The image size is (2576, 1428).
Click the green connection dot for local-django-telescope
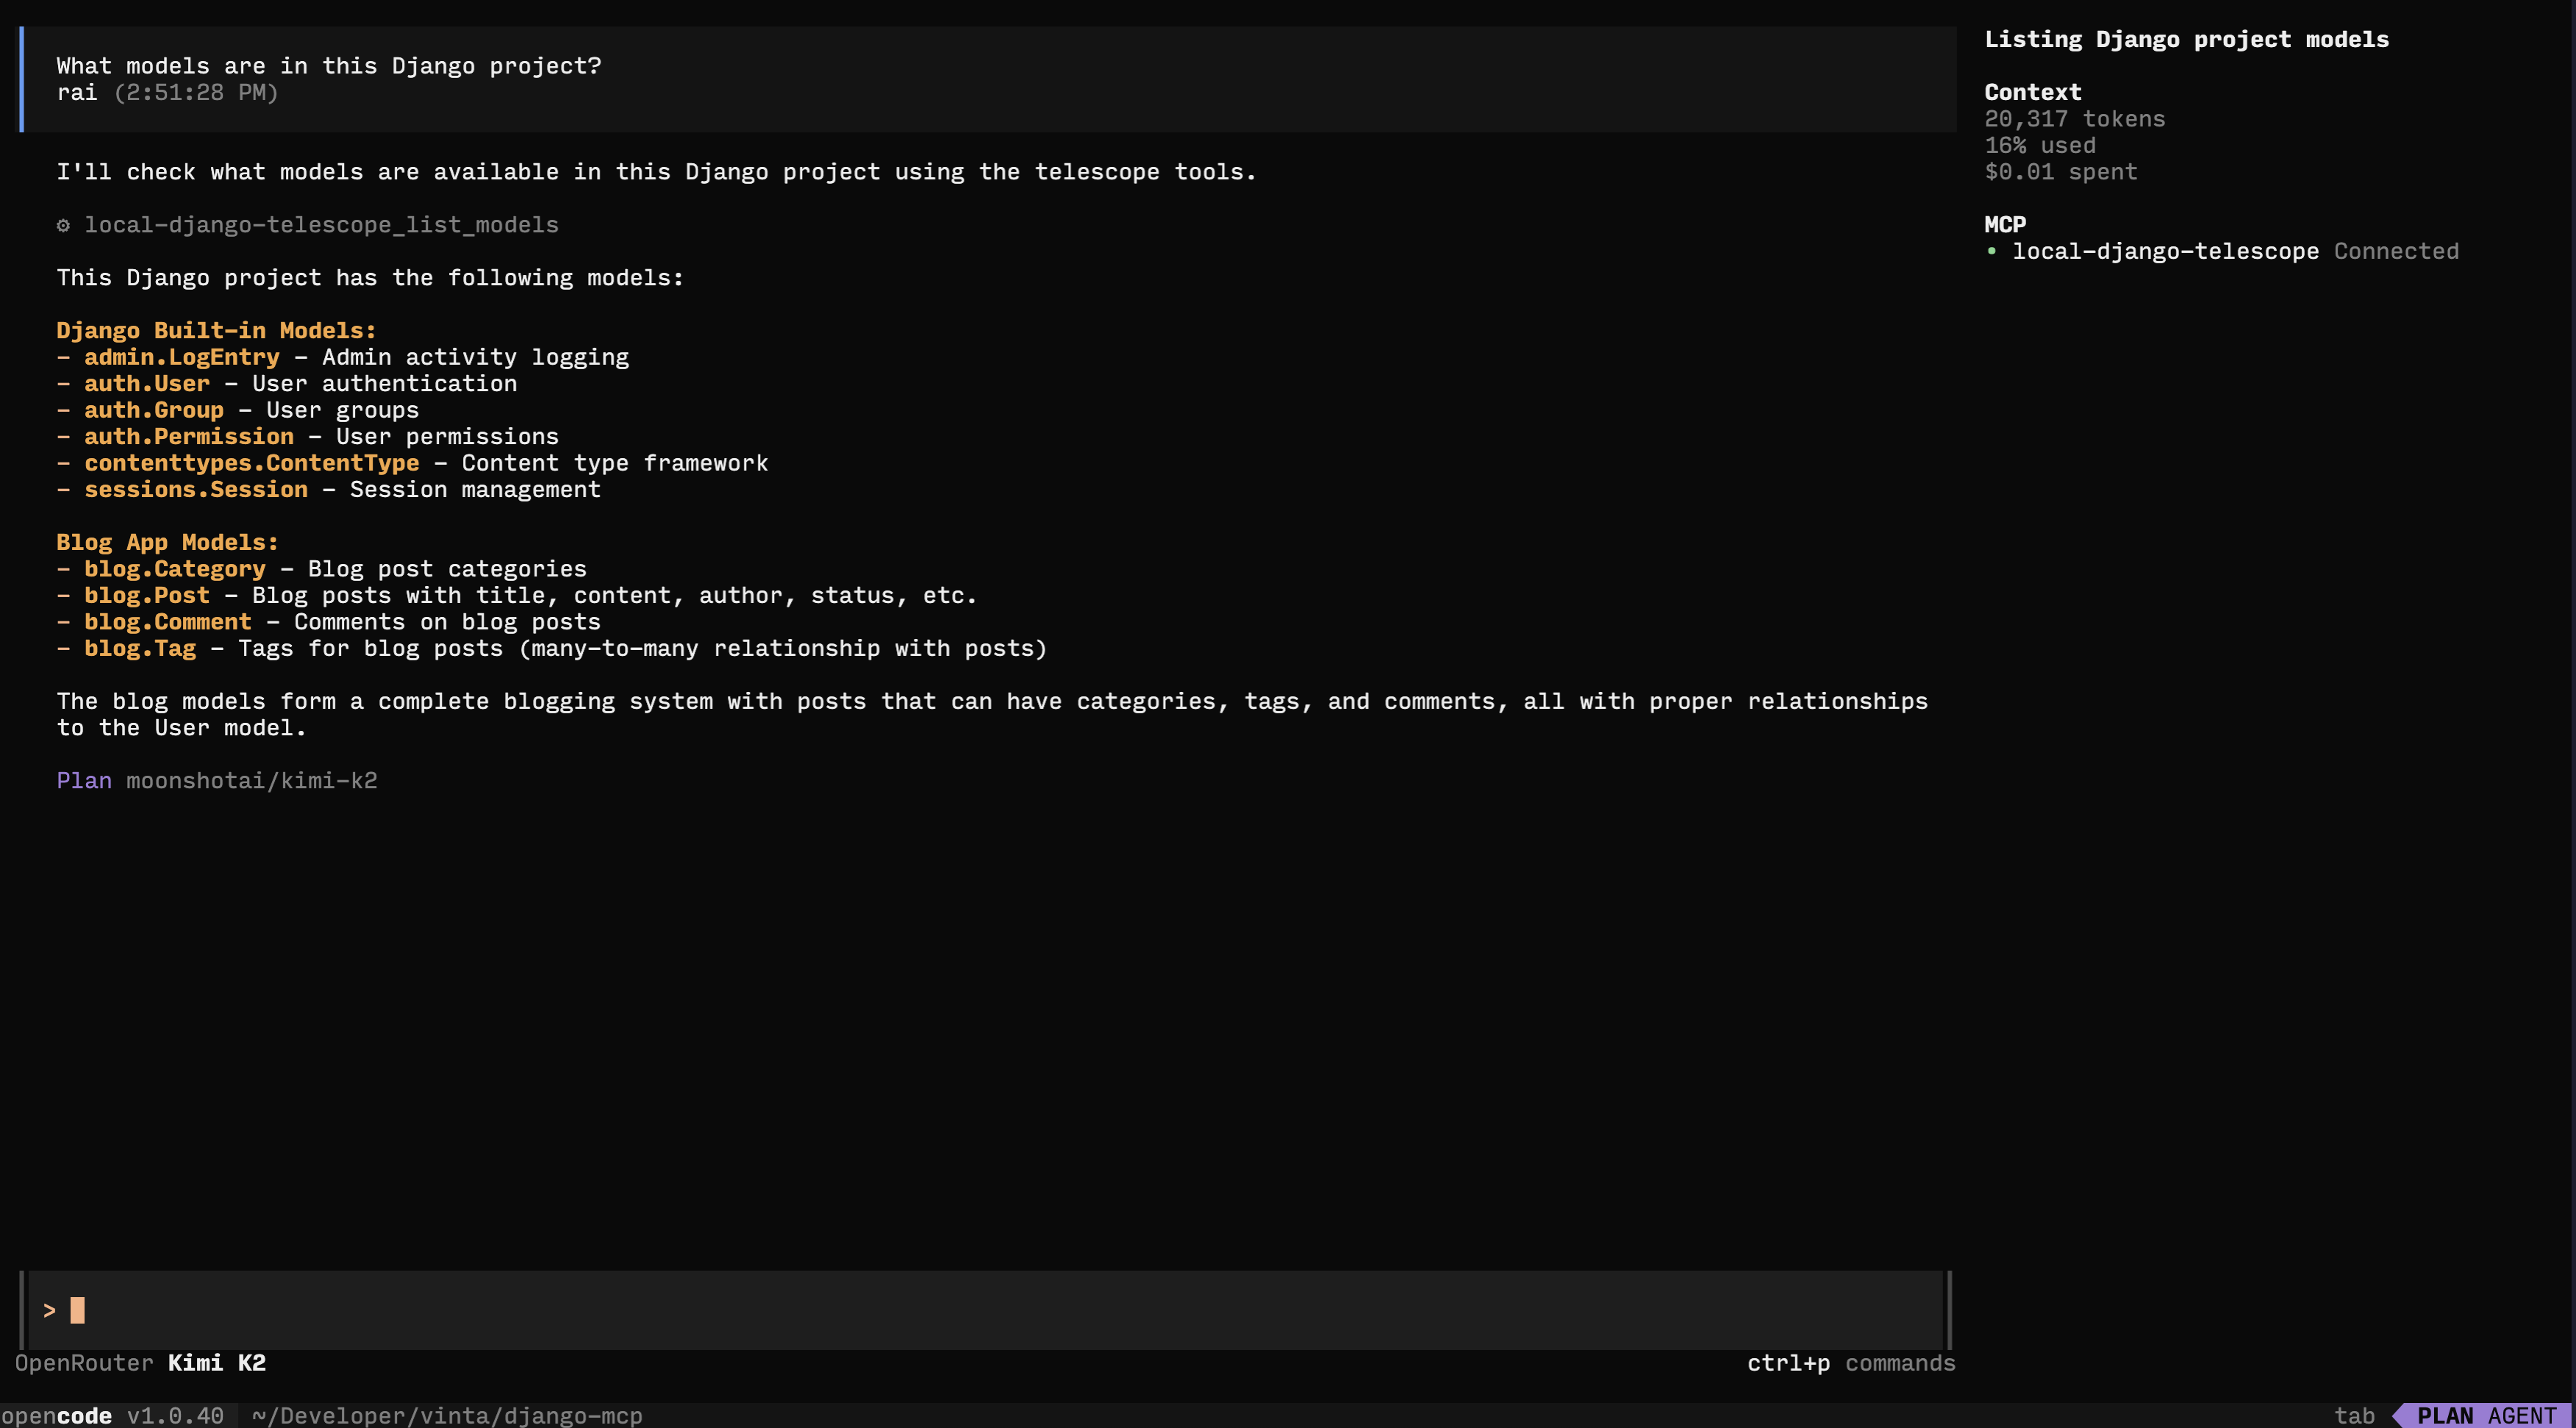pyautogui.click(x=1993, y=251)
